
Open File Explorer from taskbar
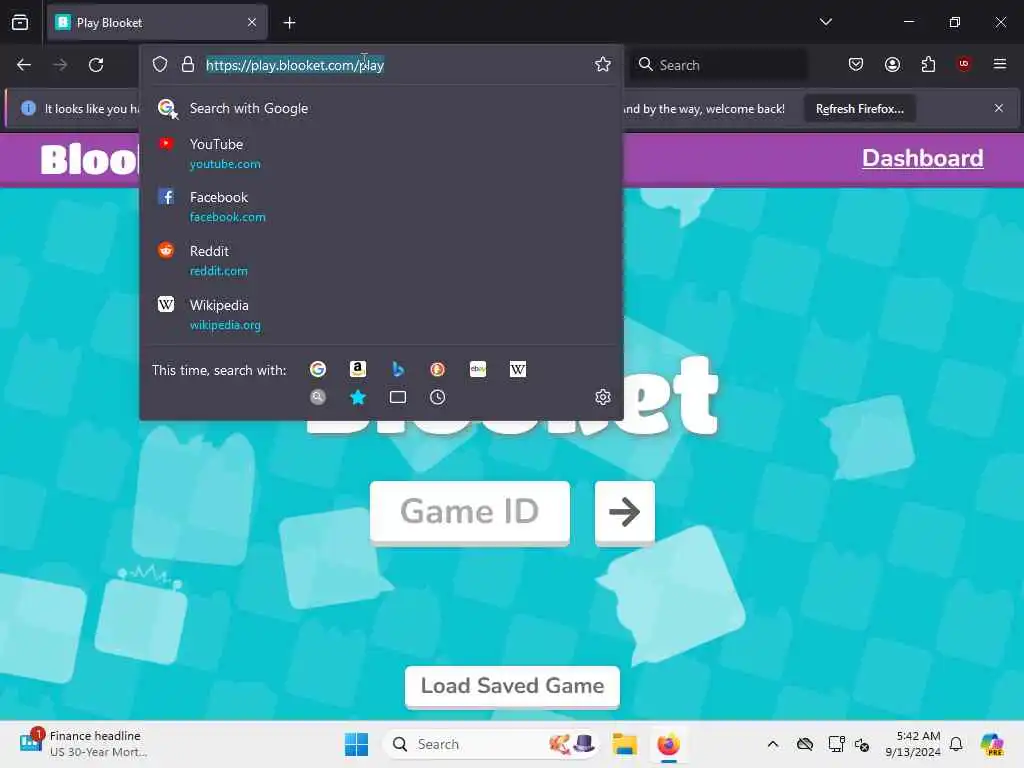point(624,744)
